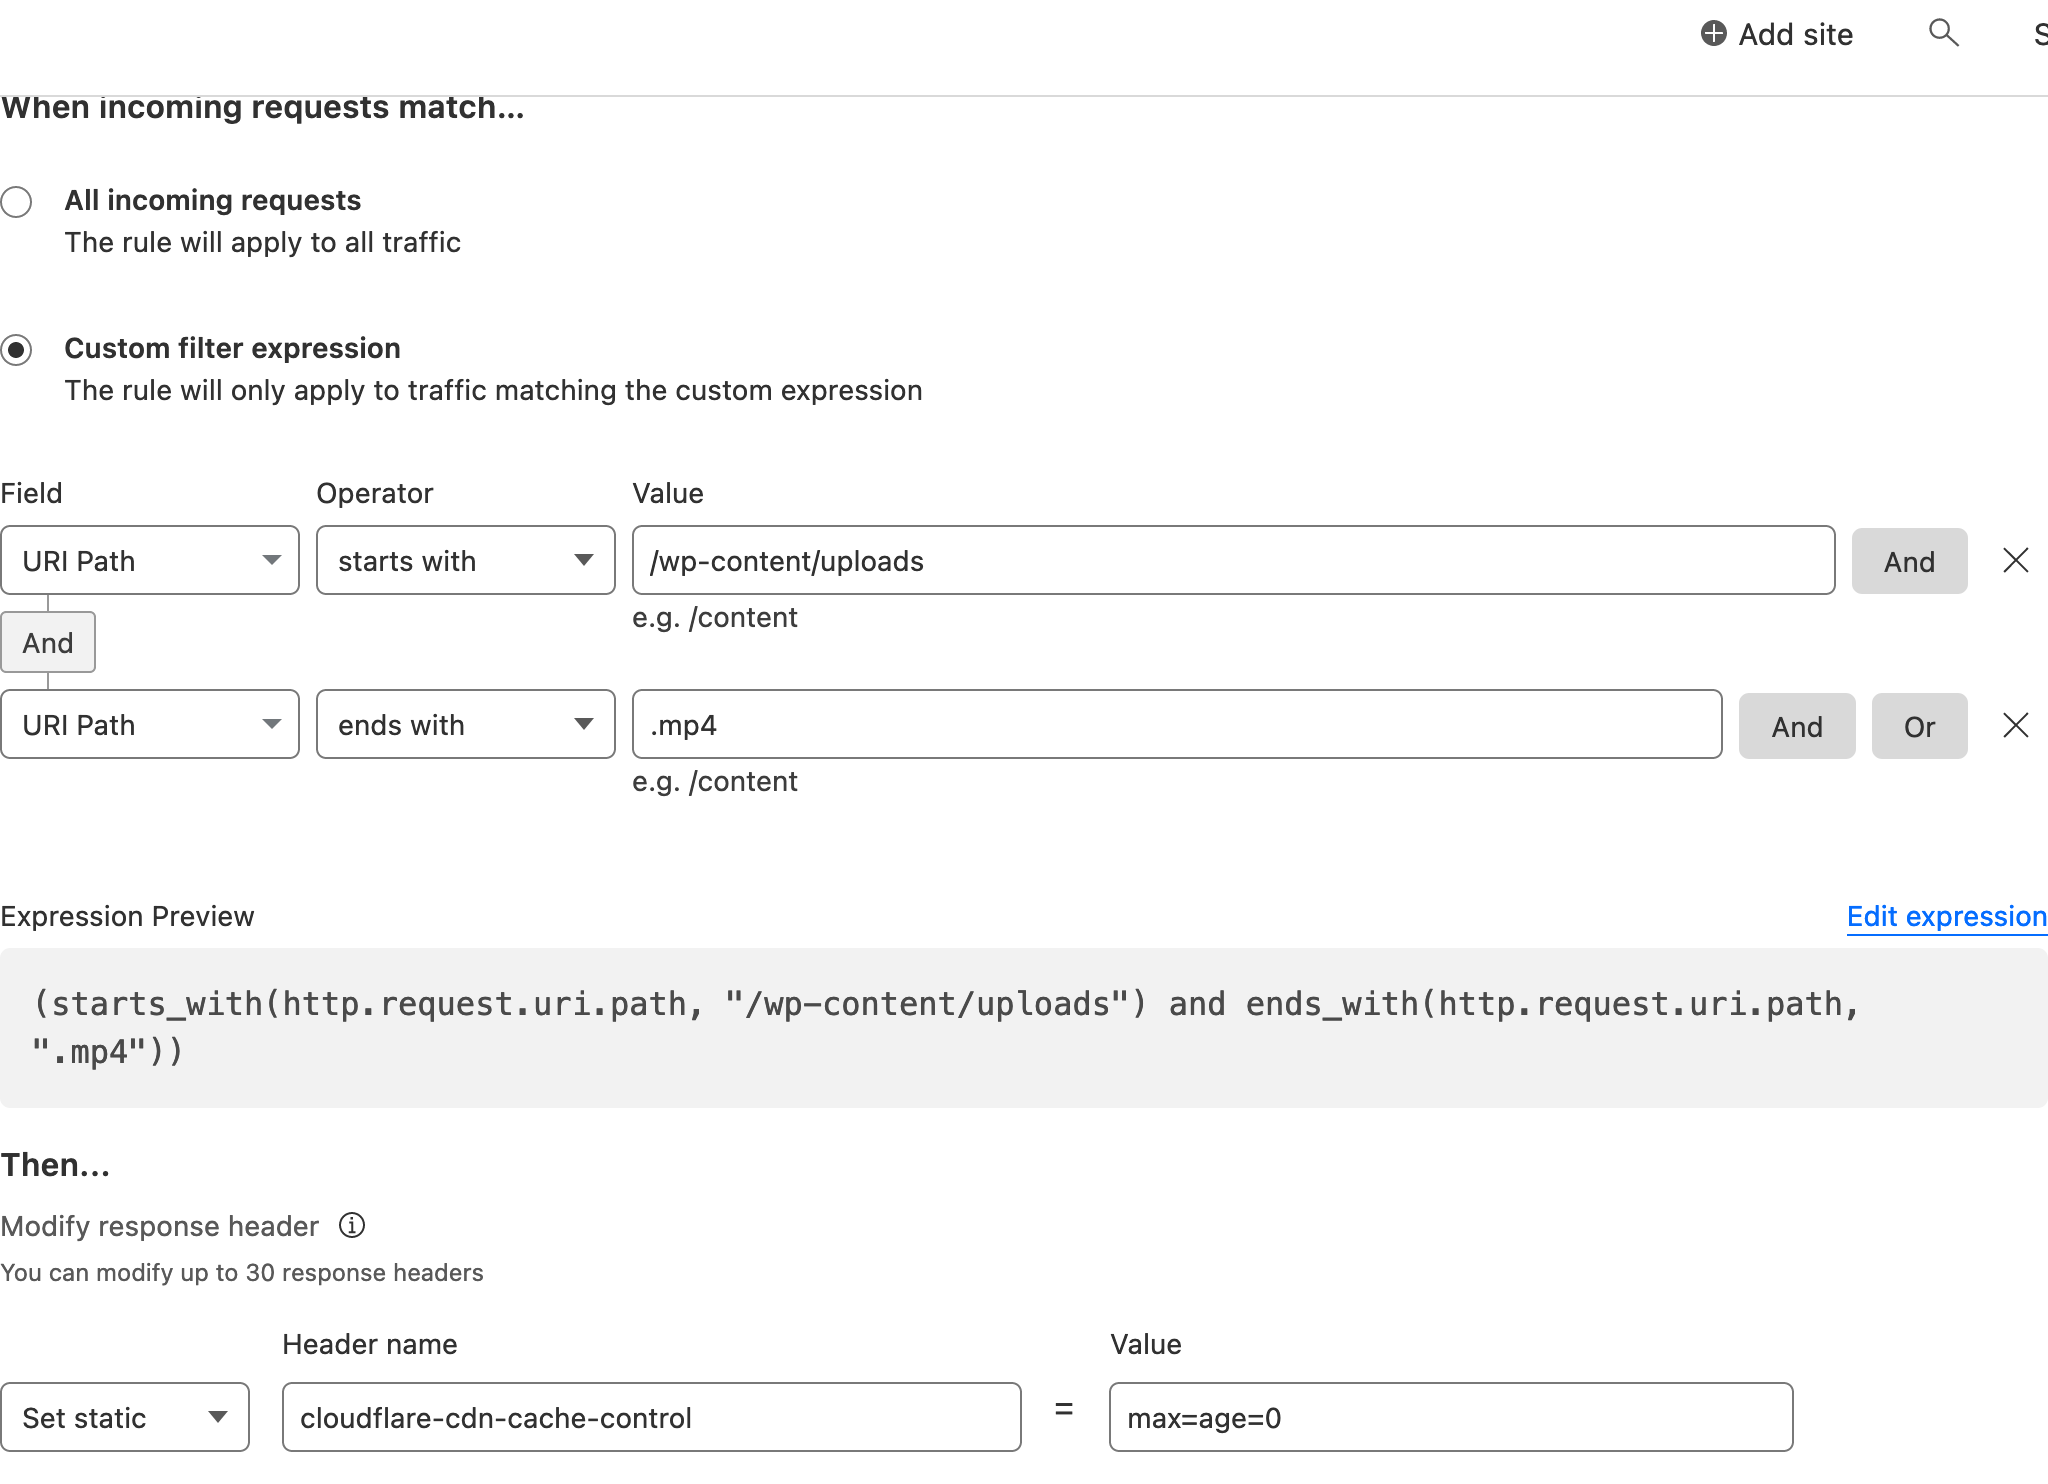Open the second URI Path field dropdown

(150, 724)
